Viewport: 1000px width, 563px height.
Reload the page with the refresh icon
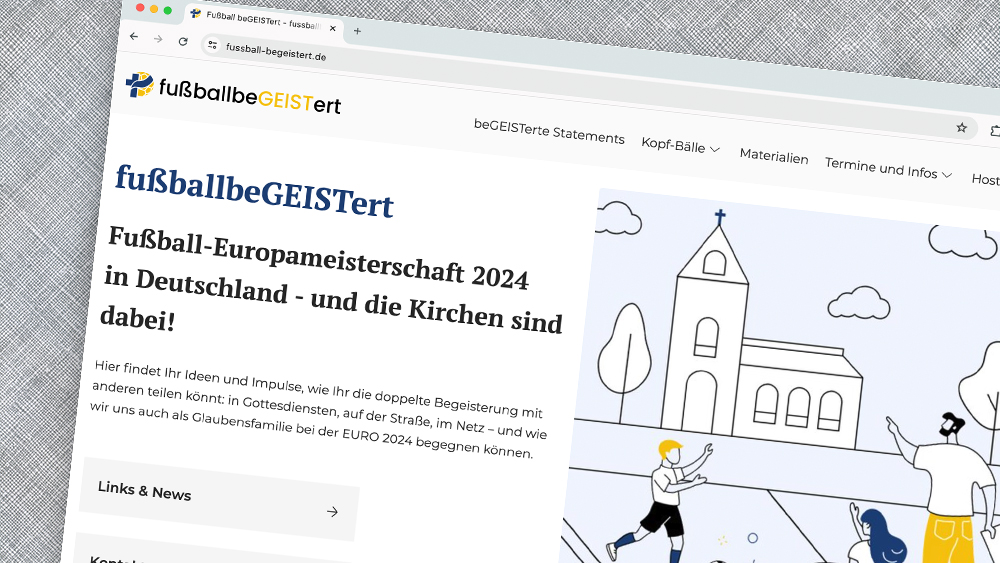[183, 41]
